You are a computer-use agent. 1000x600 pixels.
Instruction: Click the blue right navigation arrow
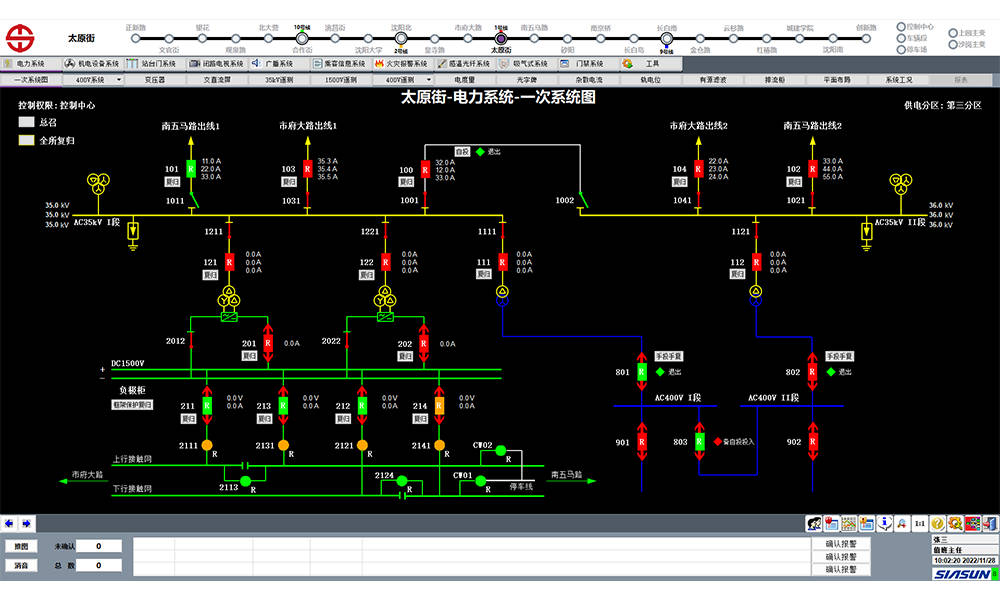(25, 523)
